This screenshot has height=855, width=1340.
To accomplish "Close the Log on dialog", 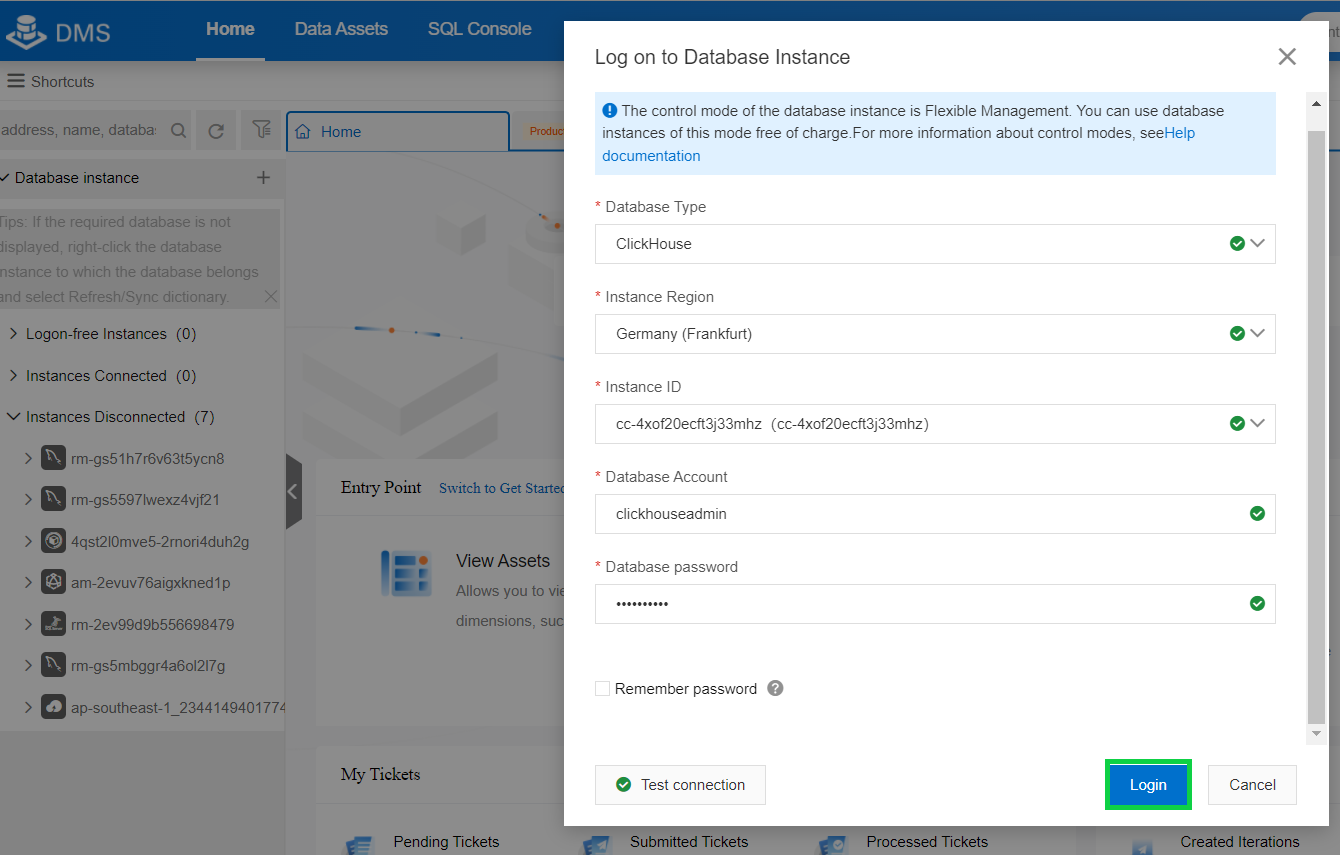I will coord(1287,57).
